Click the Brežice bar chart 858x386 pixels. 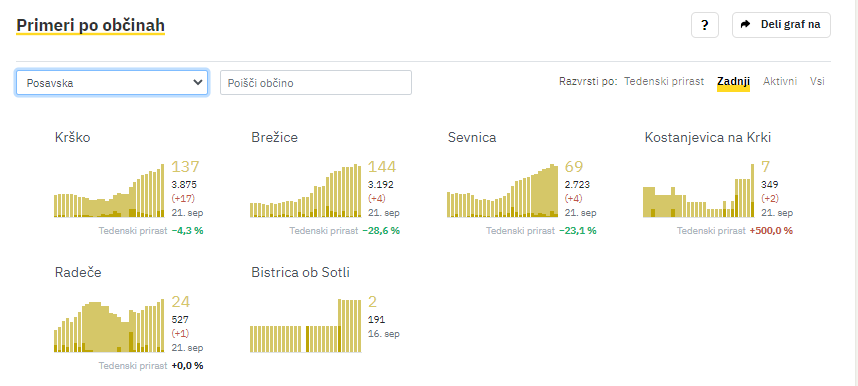point(306,190)
